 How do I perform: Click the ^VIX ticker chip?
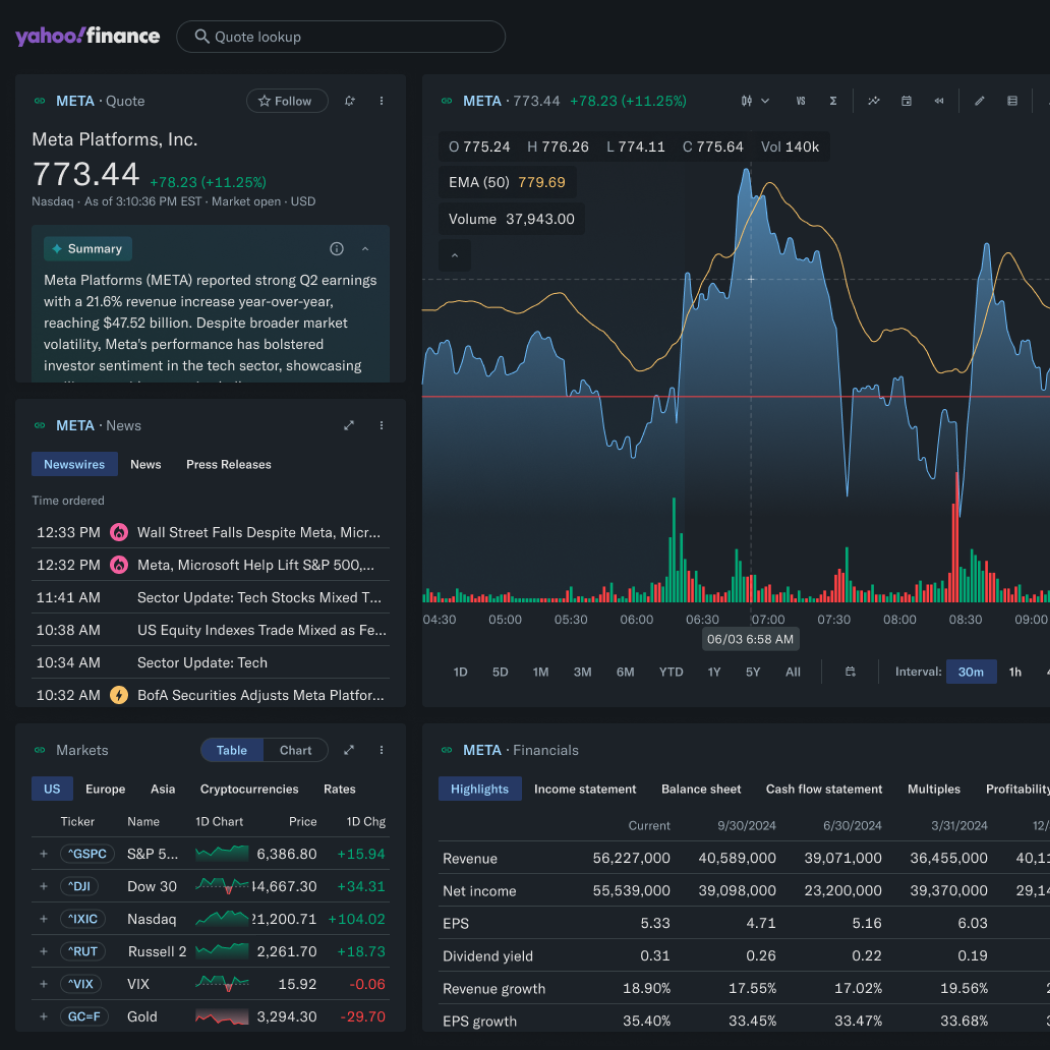81,985
